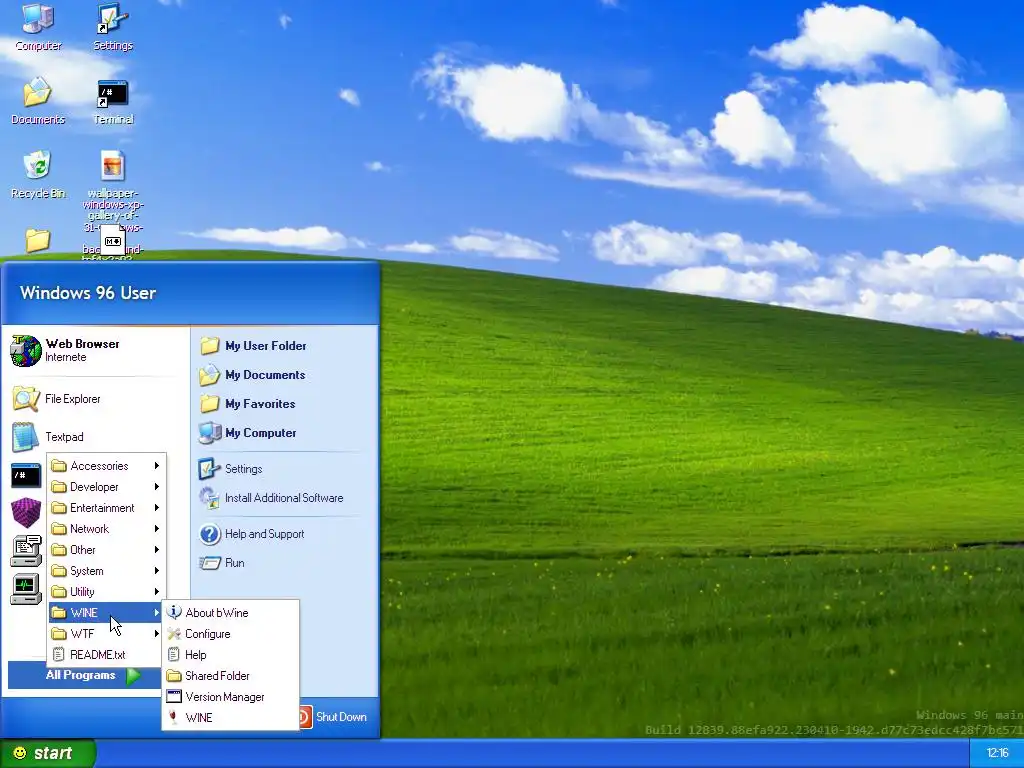Viewport: 1024px width, 768px height.
Task: Click the All Programs button
Action: click(85, 675)
